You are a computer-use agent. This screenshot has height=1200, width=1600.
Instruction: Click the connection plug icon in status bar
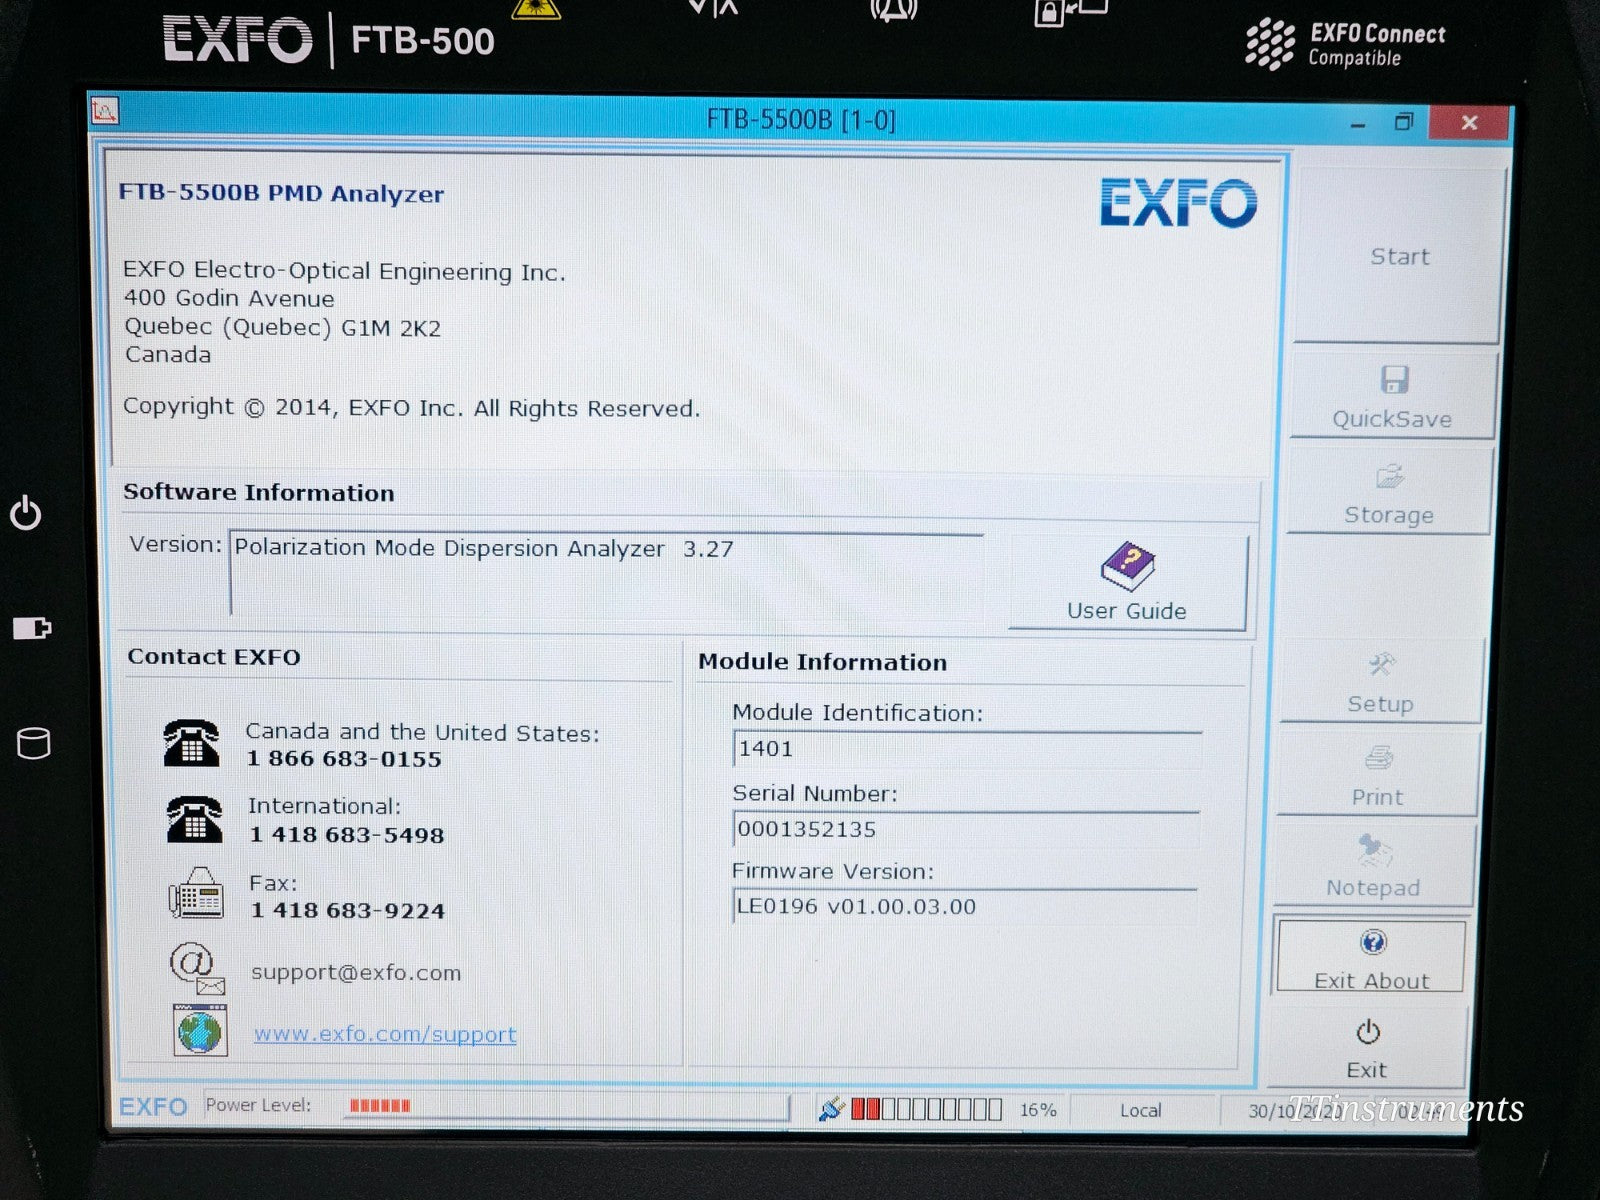[831, 1108]
